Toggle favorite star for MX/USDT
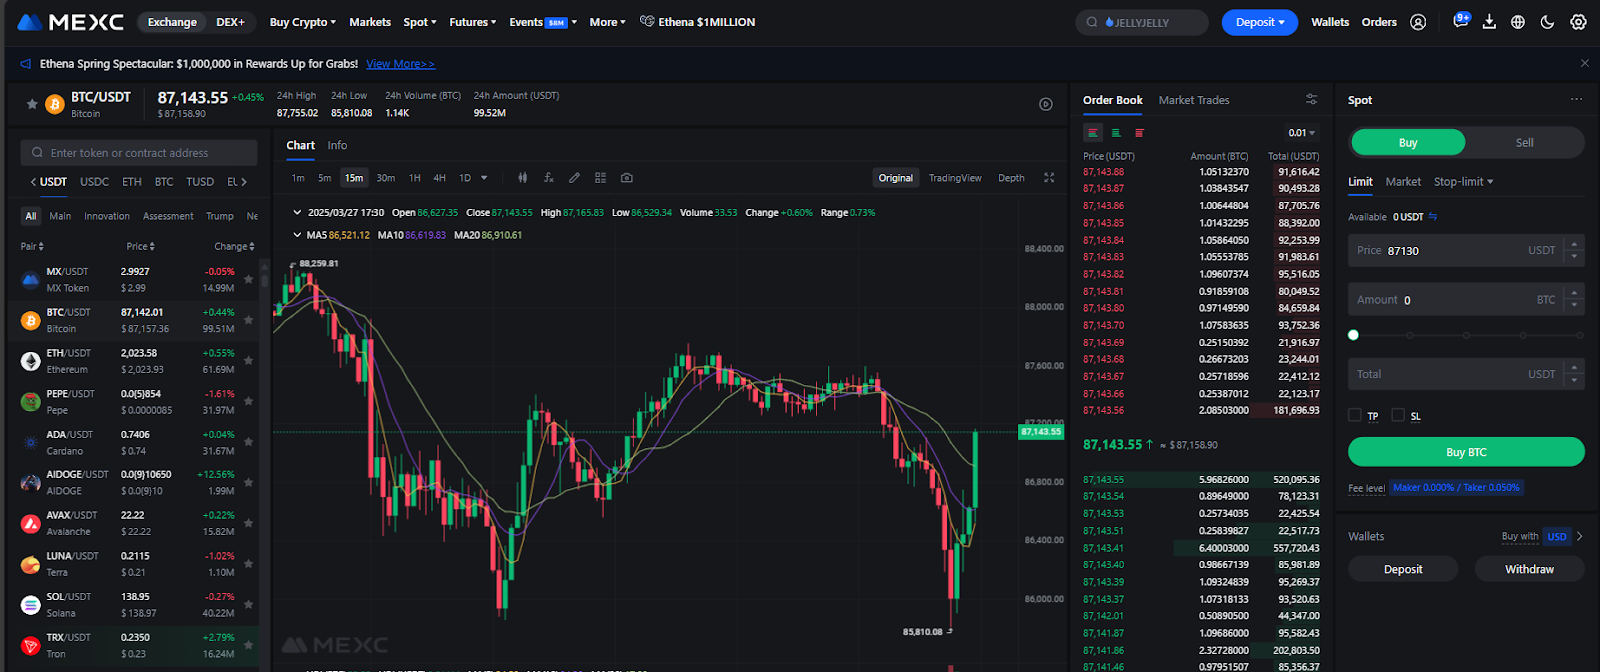The image size is (1600, 672). point(248,280)
